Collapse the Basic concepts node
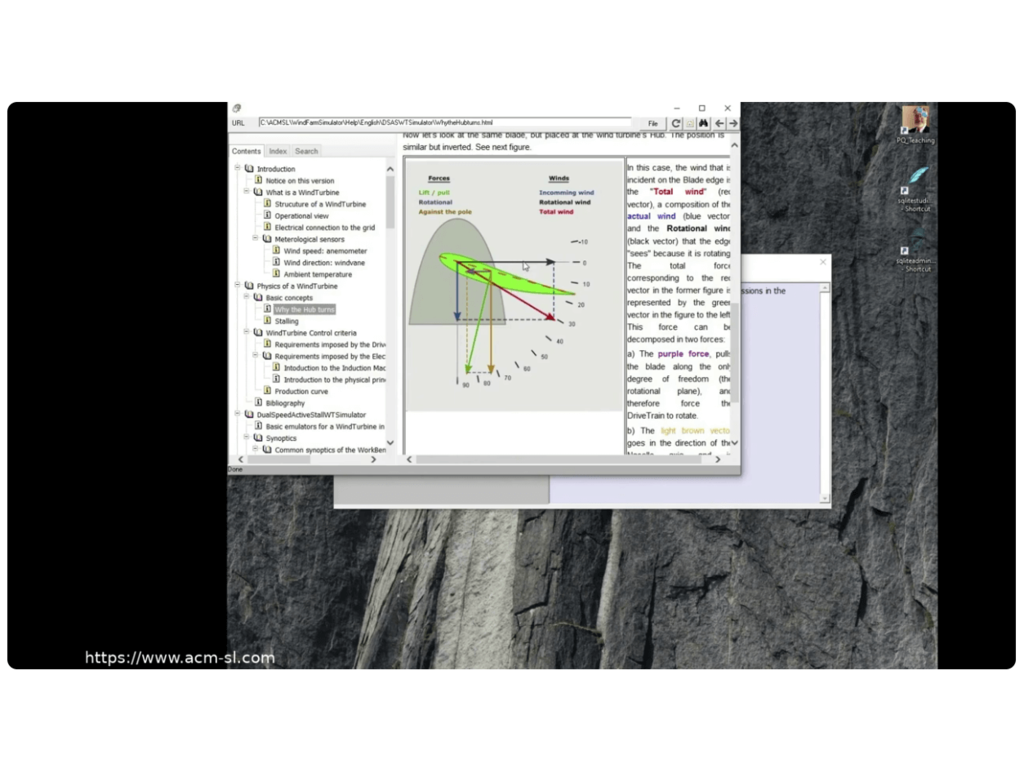Screen dimensions: 1024x768 point(246,296)
